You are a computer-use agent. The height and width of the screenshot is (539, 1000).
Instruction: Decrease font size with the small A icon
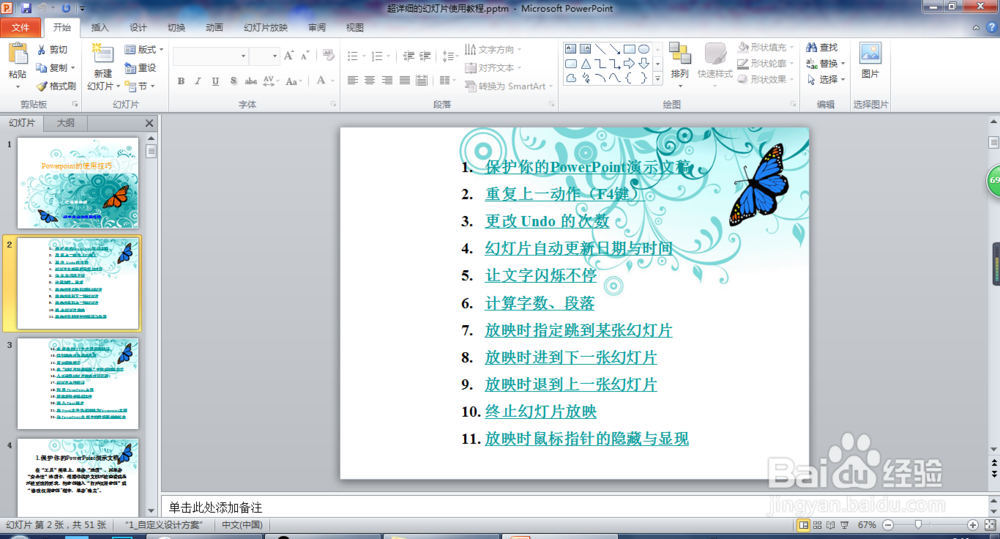tap(305, 56)
